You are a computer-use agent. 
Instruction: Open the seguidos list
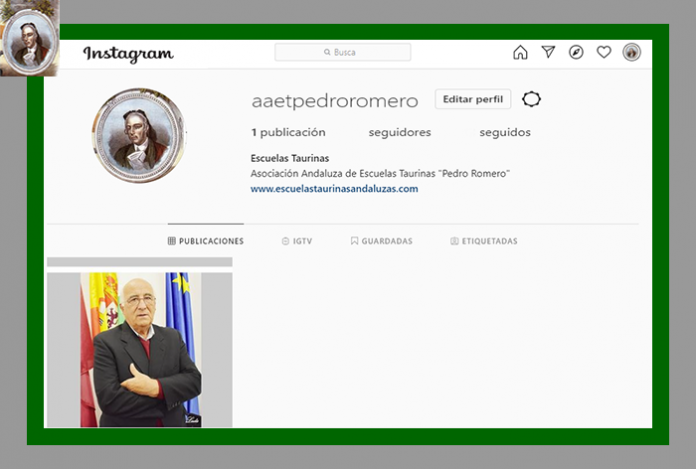505,132
